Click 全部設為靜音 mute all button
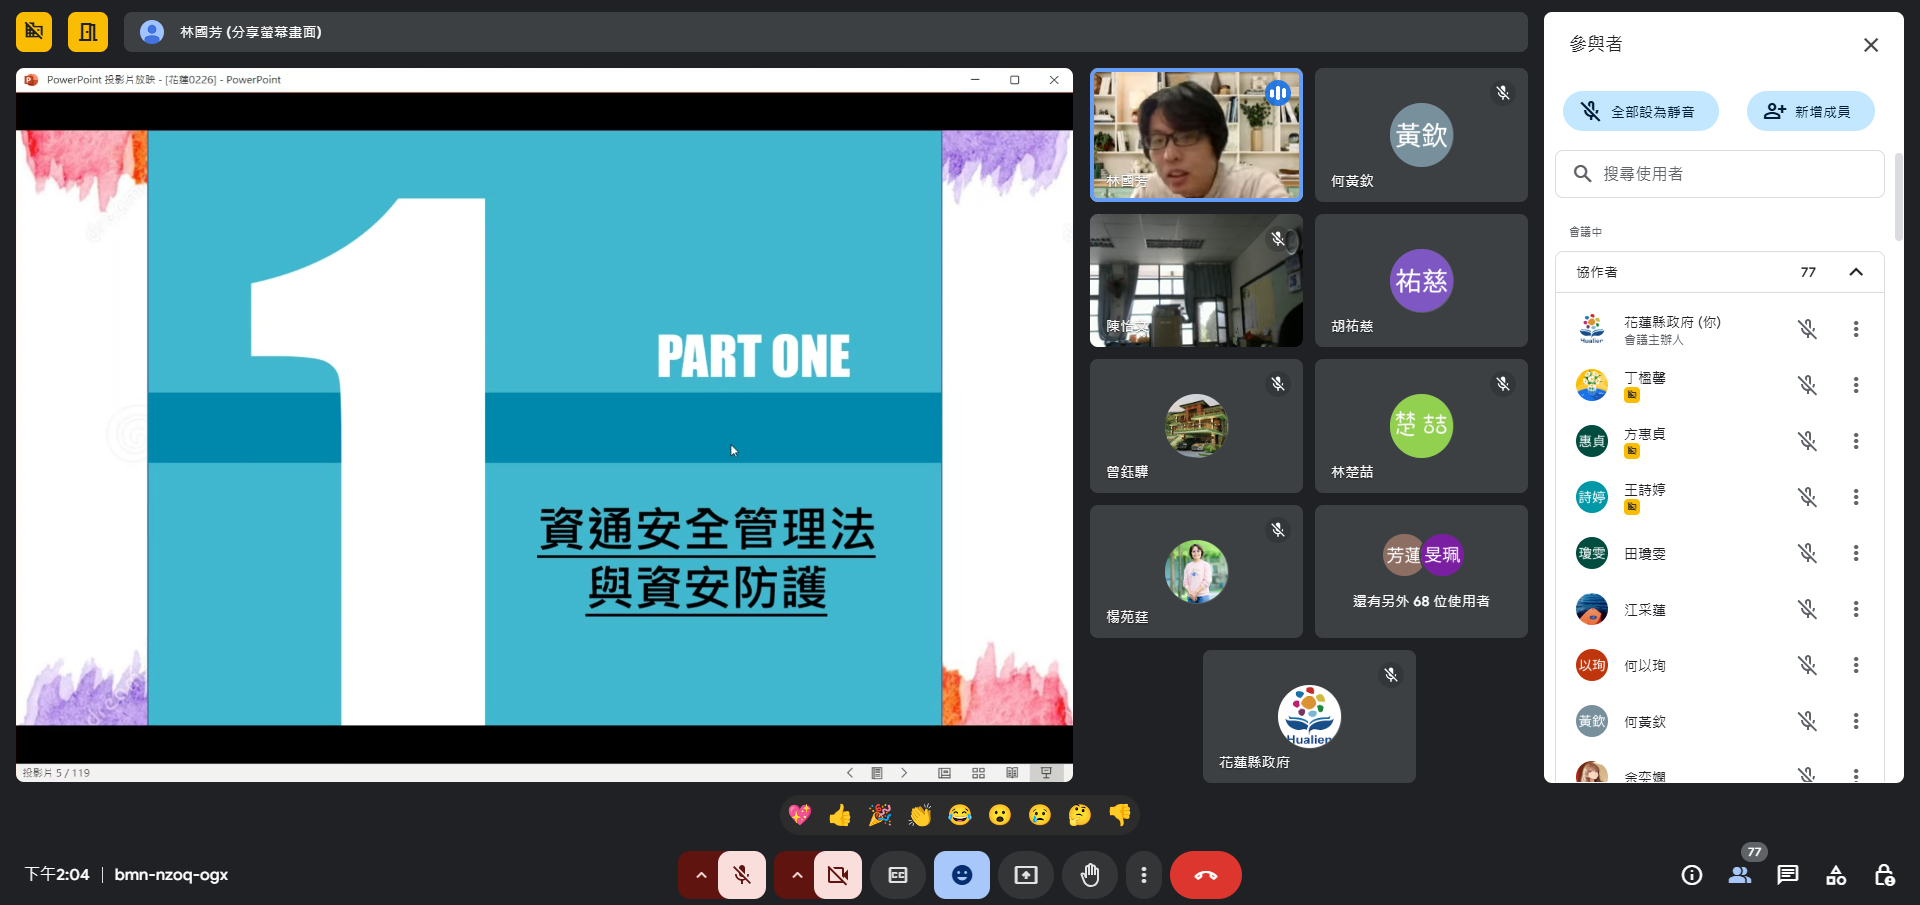Screen dimensions: 1920x905 tap(1640, 111)
